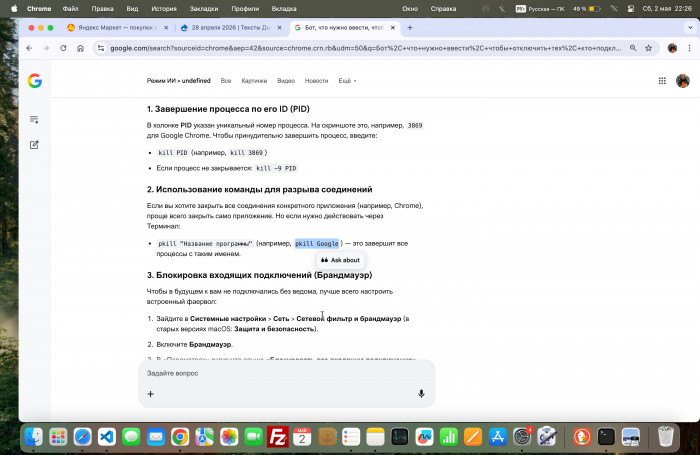
Task: Start voice input with microphone icon
Action: [421, 394]
